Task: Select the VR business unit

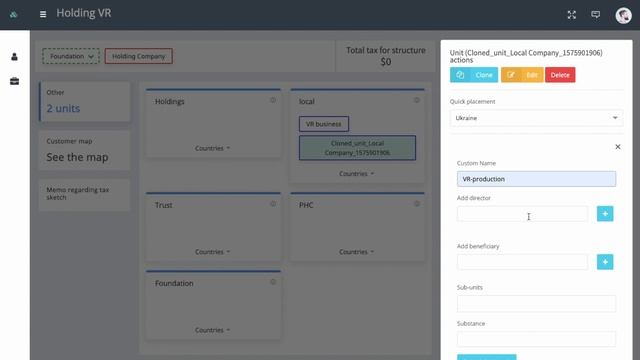Action: (x=324, y=124)
